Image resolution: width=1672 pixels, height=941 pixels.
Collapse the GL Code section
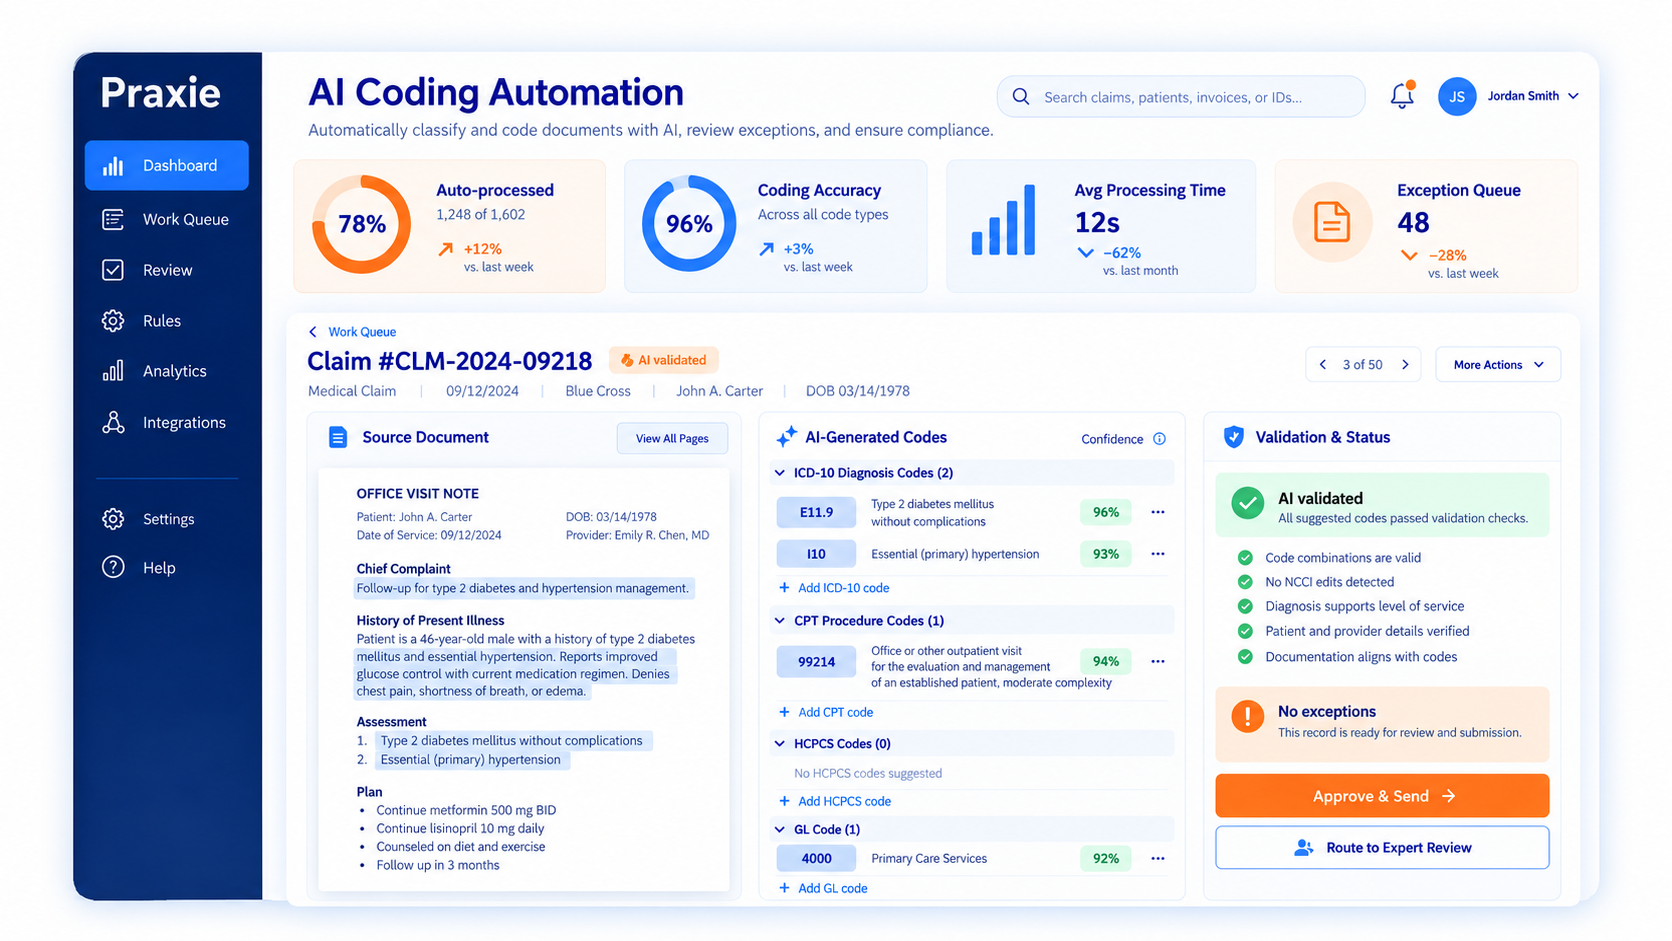coord(780,830)
